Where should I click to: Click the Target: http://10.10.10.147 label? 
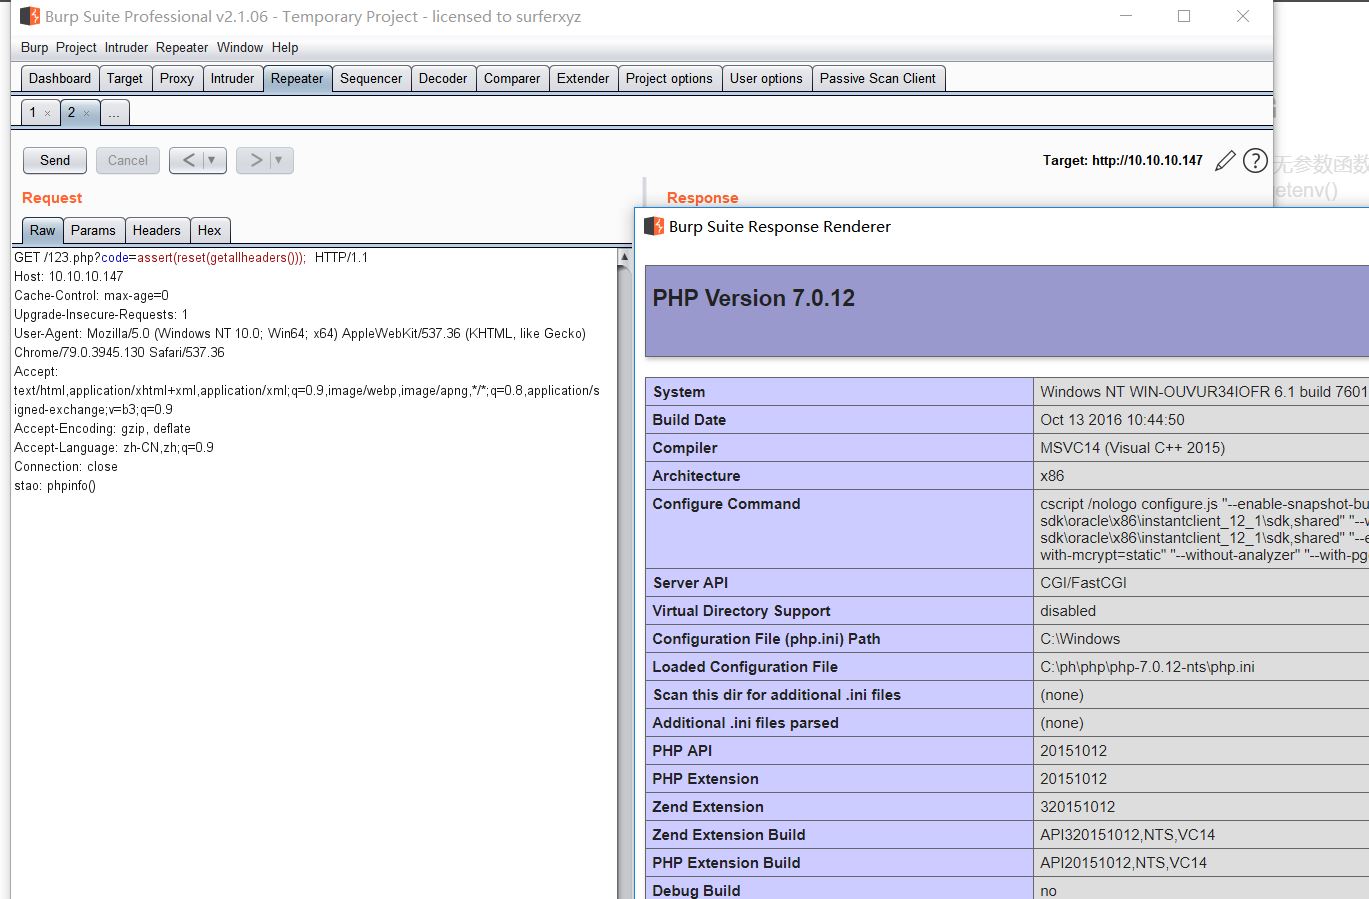(1122, 160)
